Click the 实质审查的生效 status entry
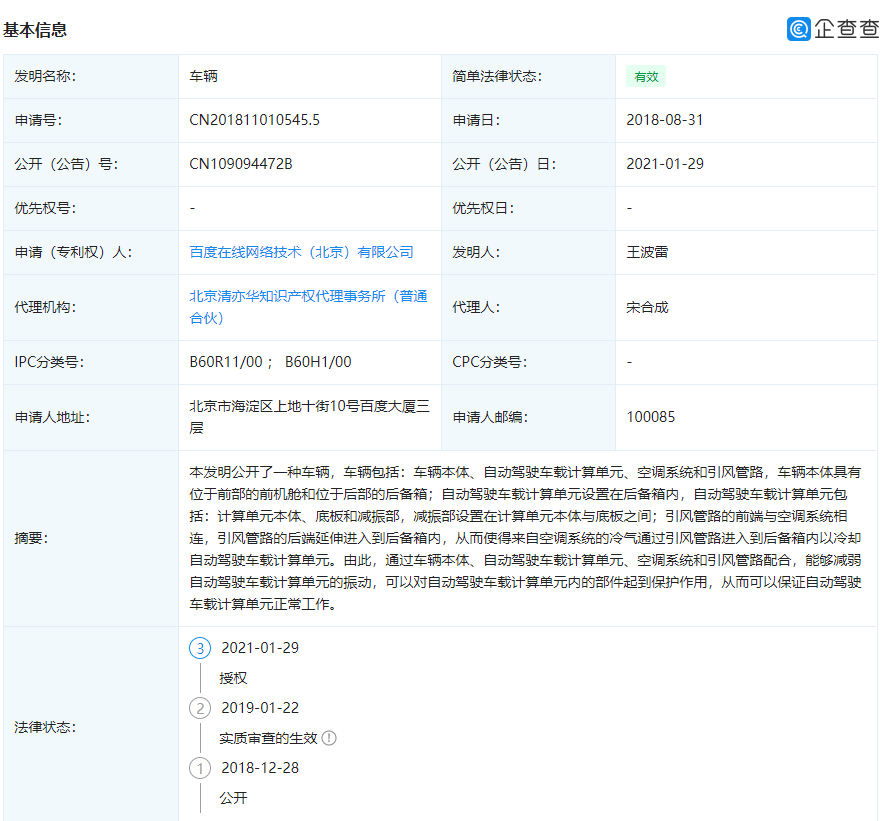Image resolution: width=890 pixels, height=821 pixels. click(268, 738)
